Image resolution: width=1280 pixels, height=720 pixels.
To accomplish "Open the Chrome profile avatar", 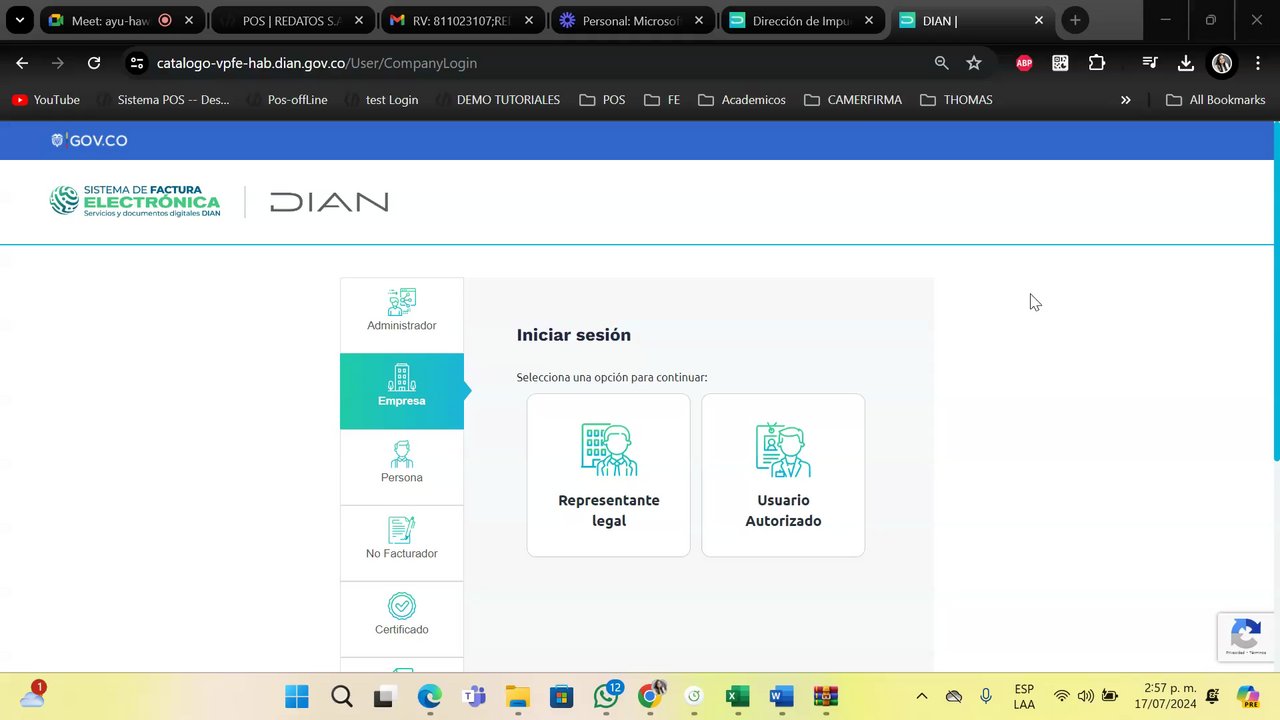I will click(x=1222, y=63).
